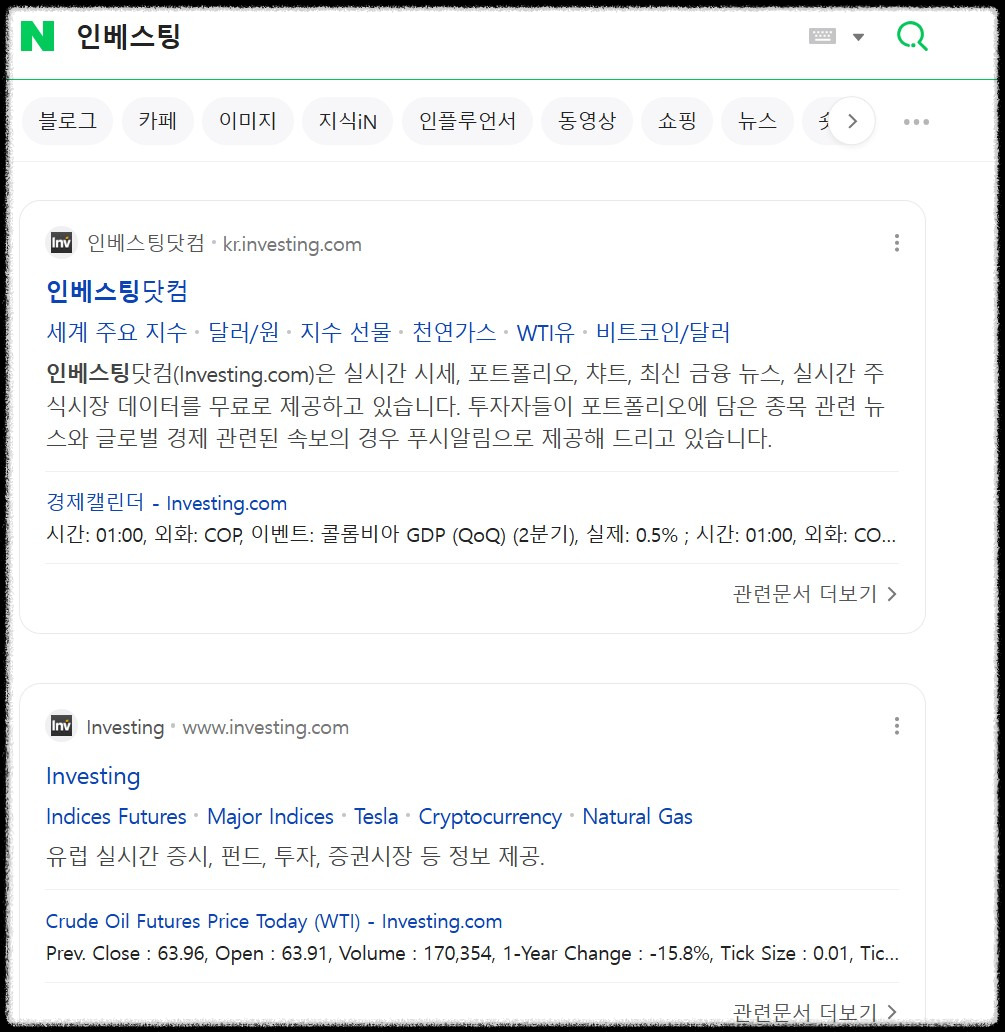The width and height of the screenshot is (1005, 1032).
Task: Switch to the 동영상 tab
Action: pyautogui.click(x=587, y=121)
